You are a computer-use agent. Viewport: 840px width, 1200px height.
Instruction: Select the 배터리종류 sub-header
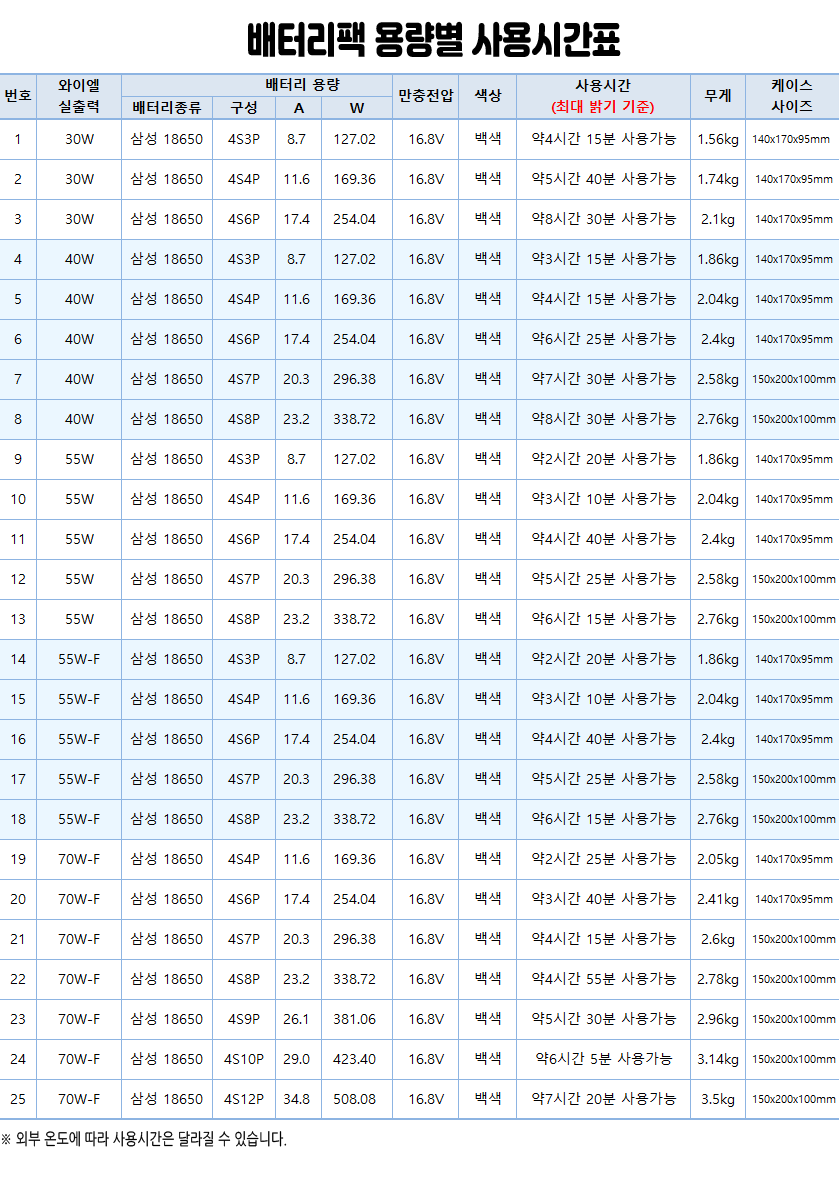click(x=166, y=108)
